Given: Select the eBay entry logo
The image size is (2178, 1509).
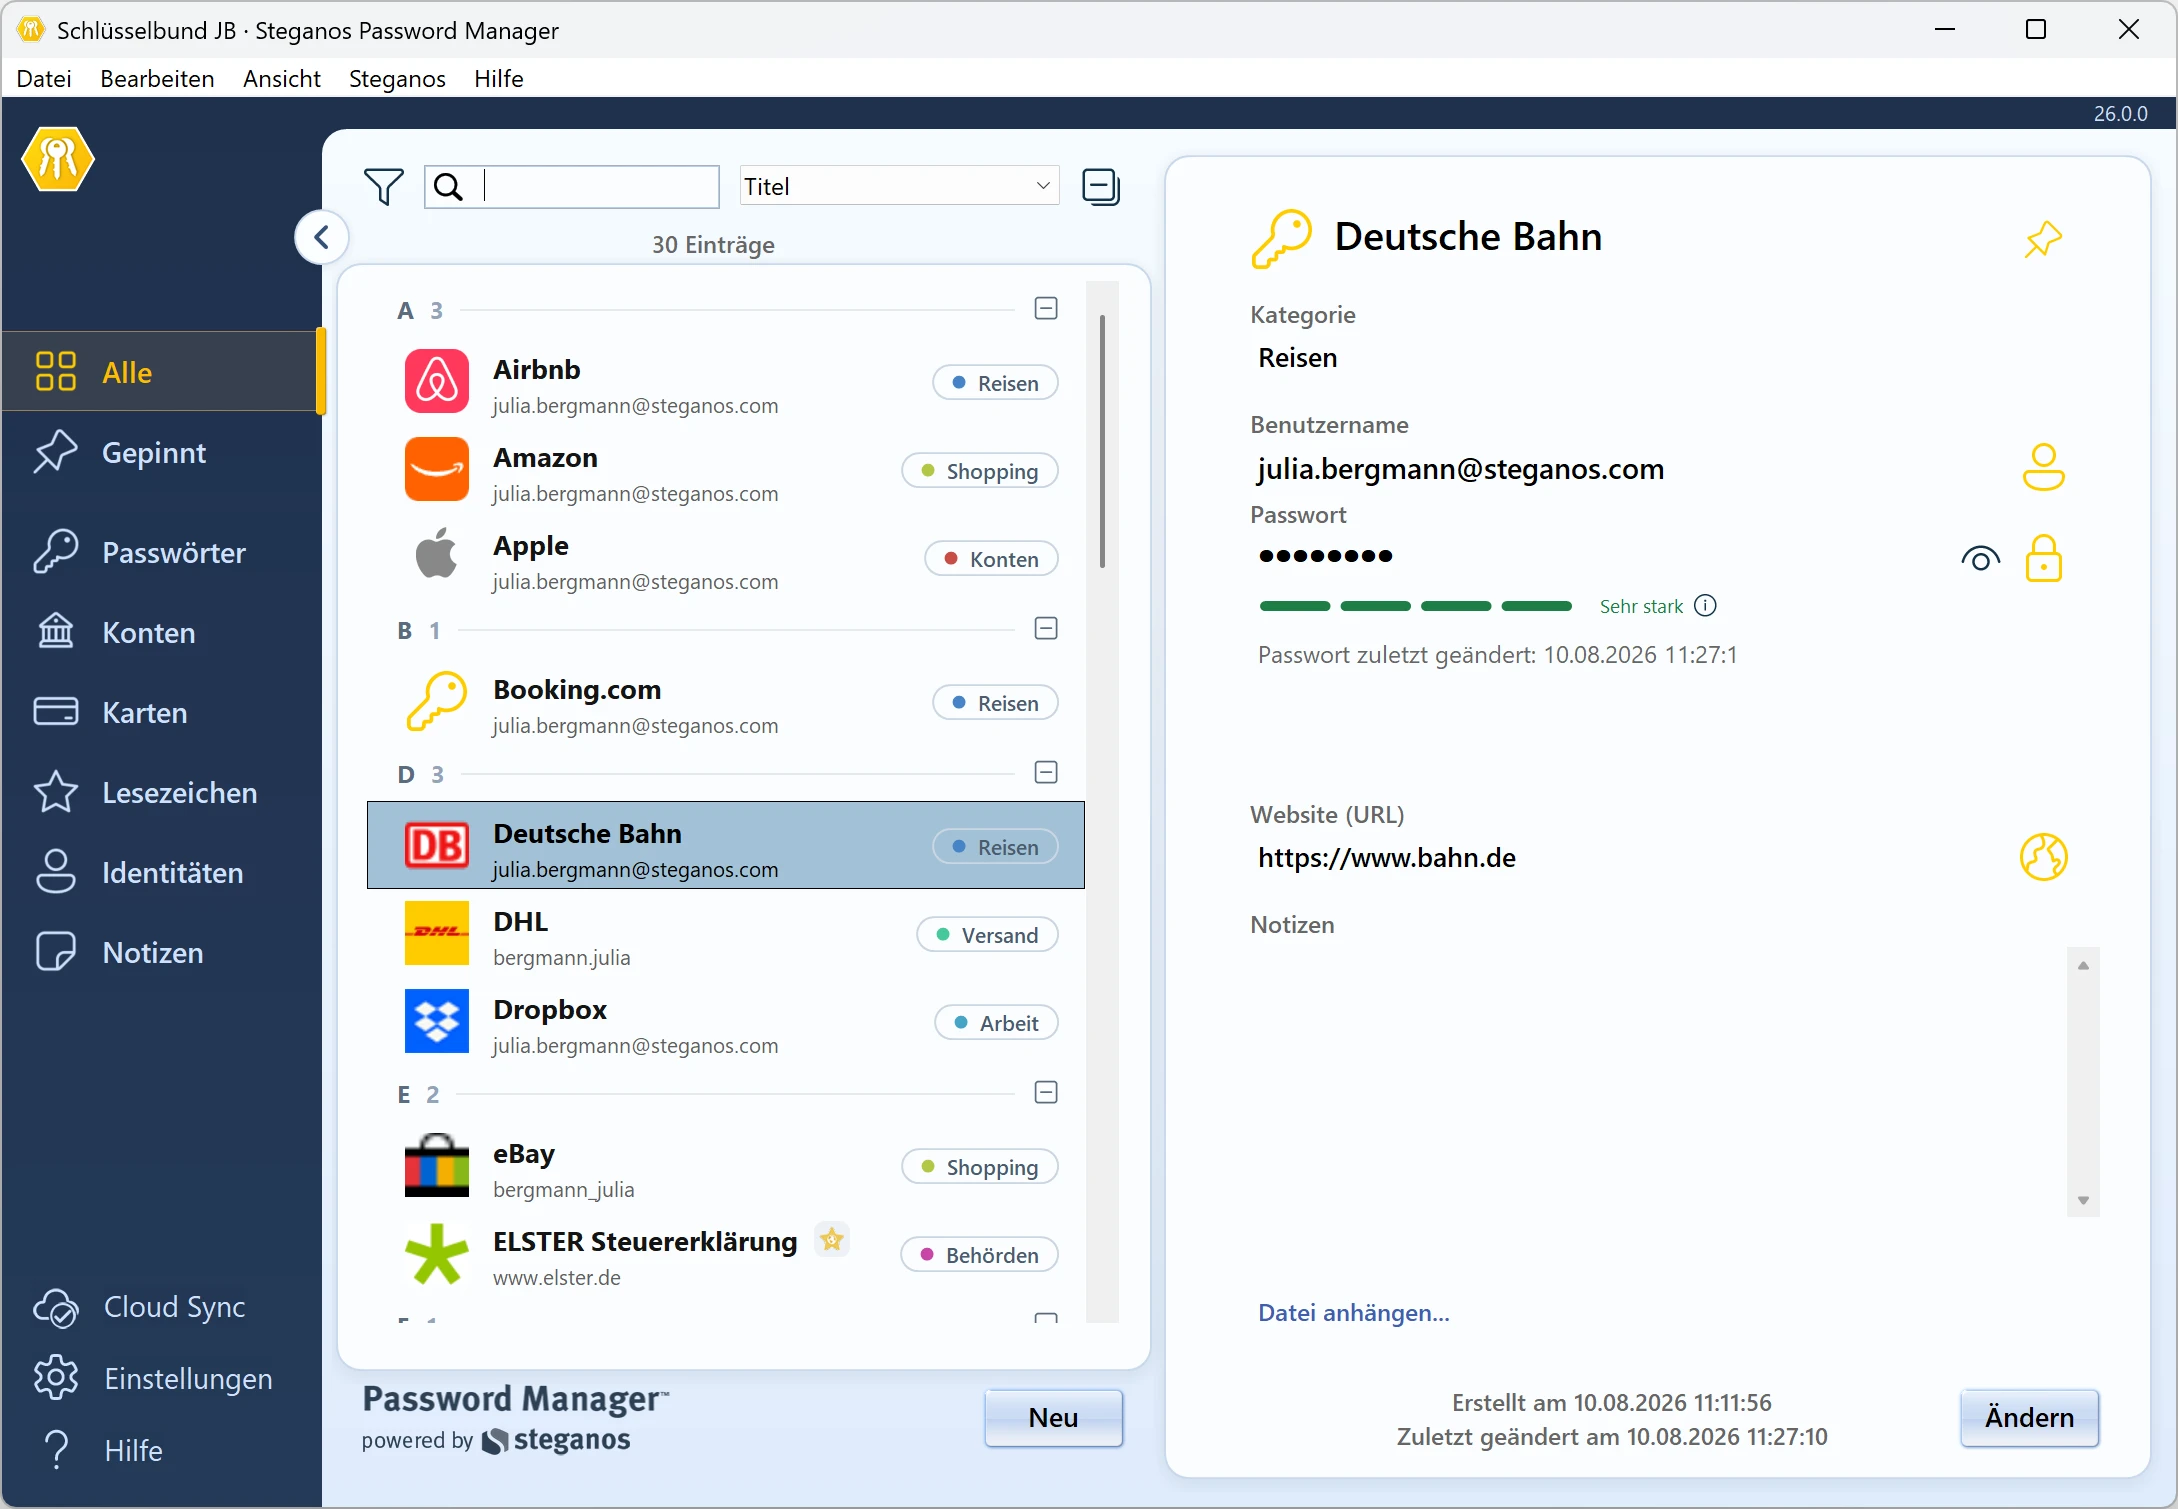Looking at the screenshot, I should (437, 1165).
